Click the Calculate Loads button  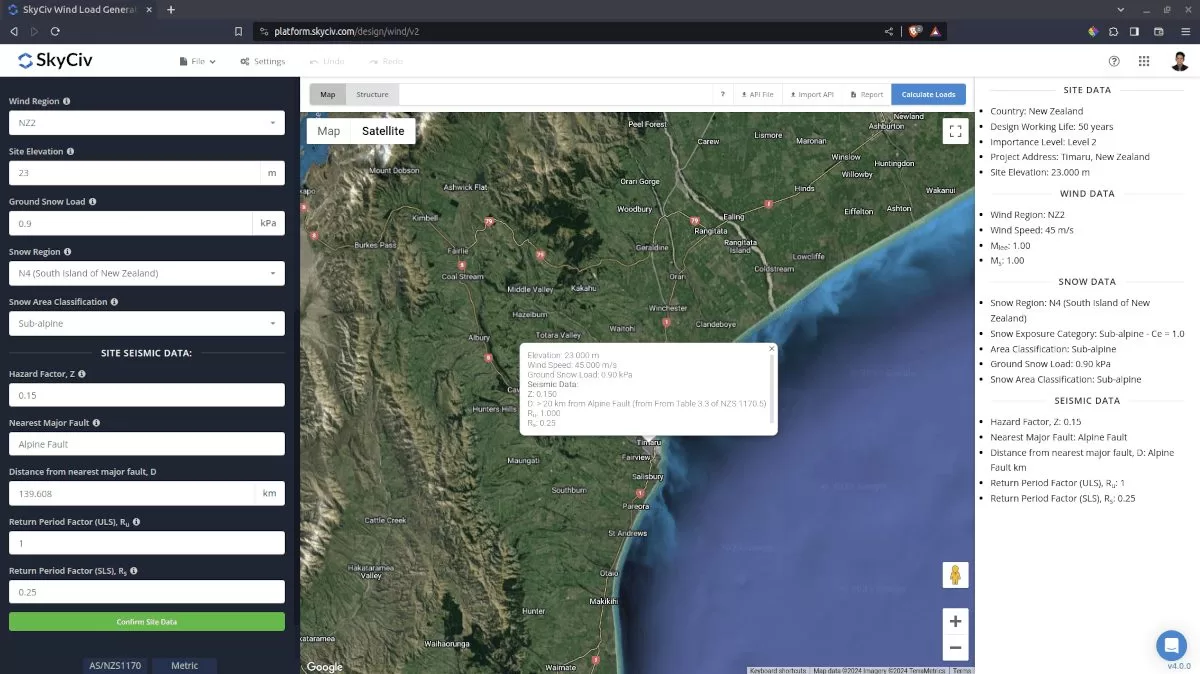pos(928,95)
